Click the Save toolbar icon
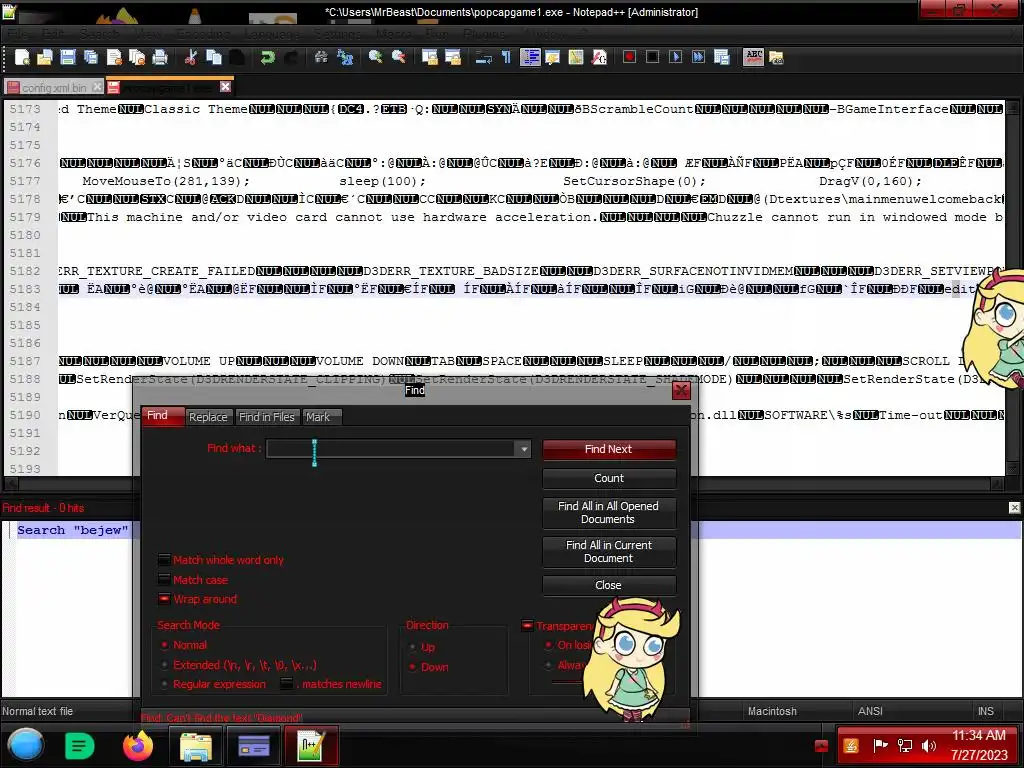 pos(67,57)
